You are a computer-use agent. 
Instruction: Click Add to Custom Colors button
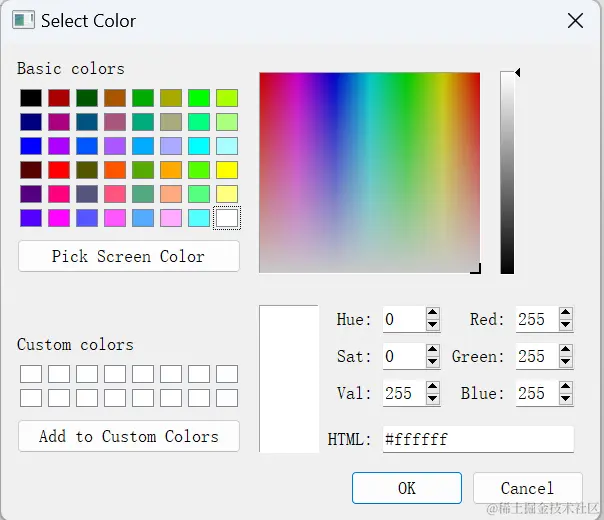pos(128,436)
